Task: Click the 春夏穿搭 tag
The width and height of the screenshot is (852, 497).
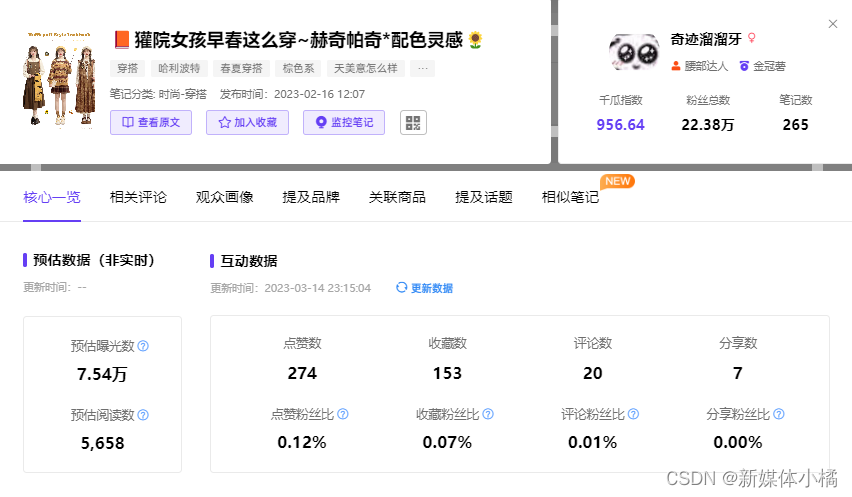Action: [x=241, y=68]
